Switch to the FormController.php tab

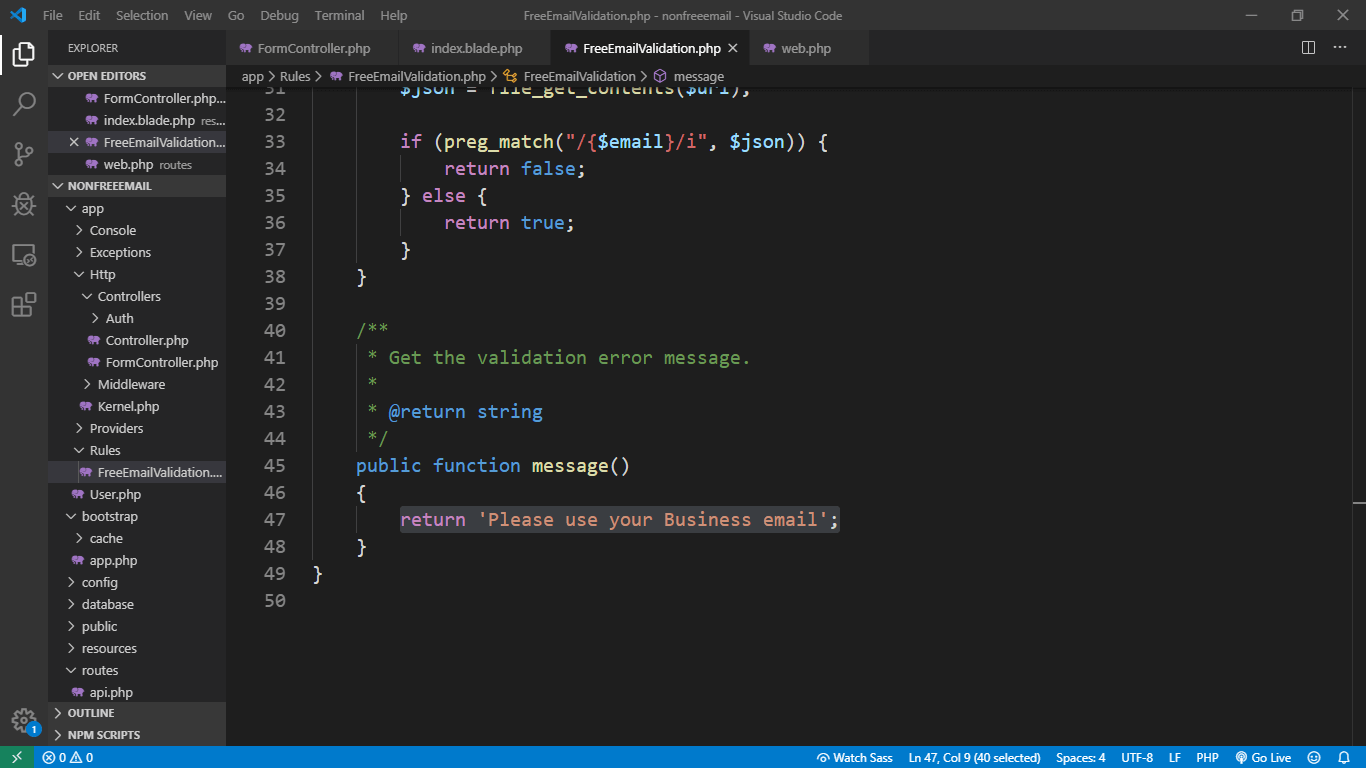[312, 48]
